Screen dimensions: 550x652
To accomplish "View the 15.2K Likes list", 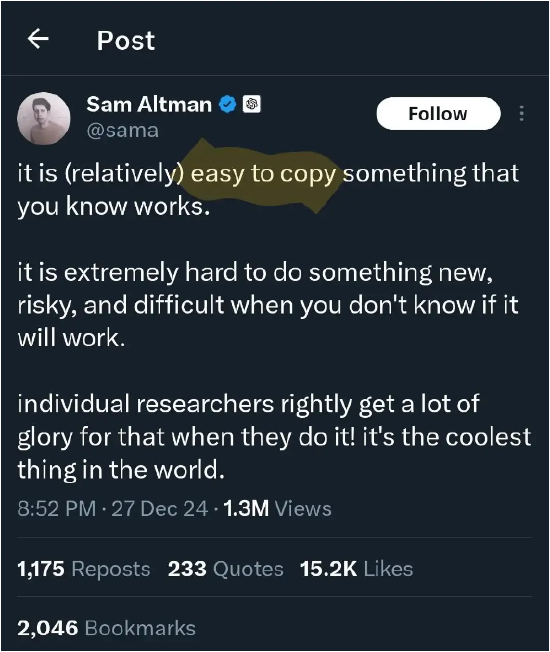I will pos(356,569).
